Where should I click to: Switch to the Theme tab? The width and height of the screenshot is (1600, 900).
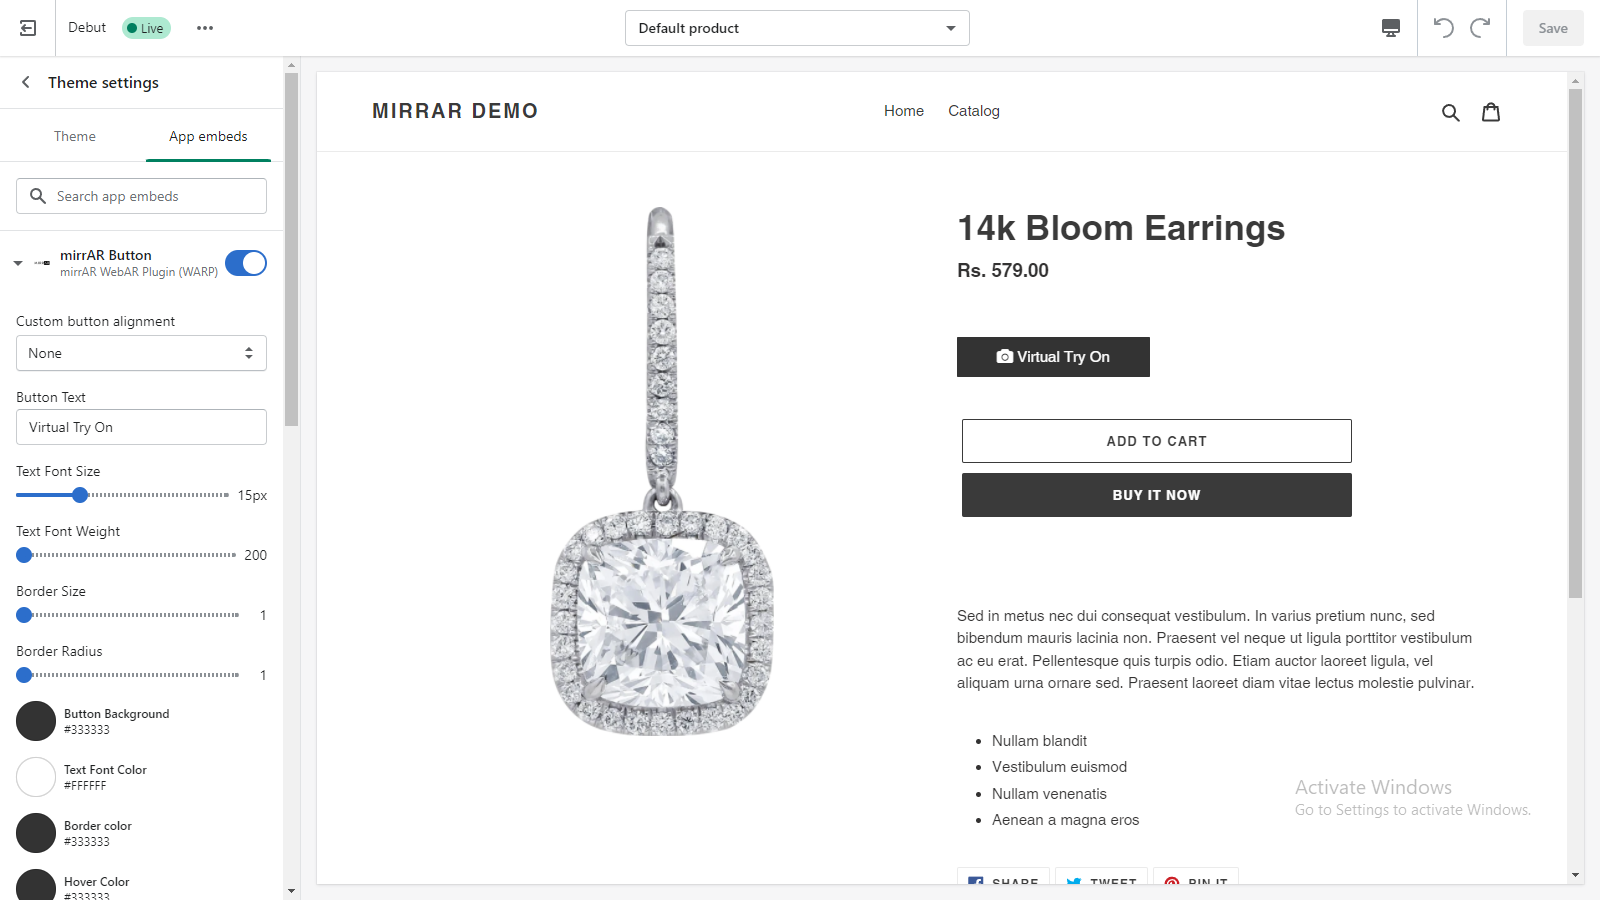coord(75,136)
